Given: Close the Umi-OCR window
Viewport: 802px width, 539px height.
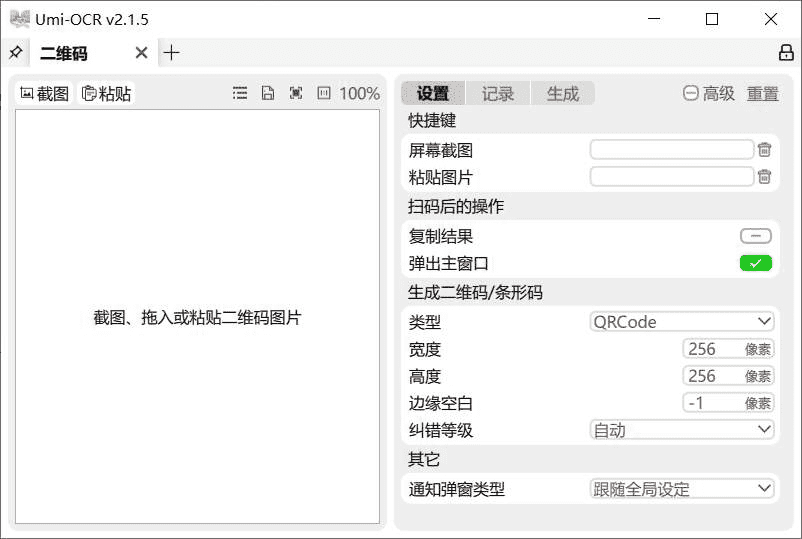Looking at the screenshot, I should tap(770, 19).
